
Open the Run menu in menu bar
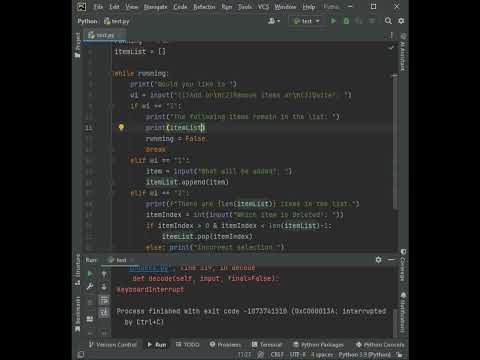tap(227, 7)
